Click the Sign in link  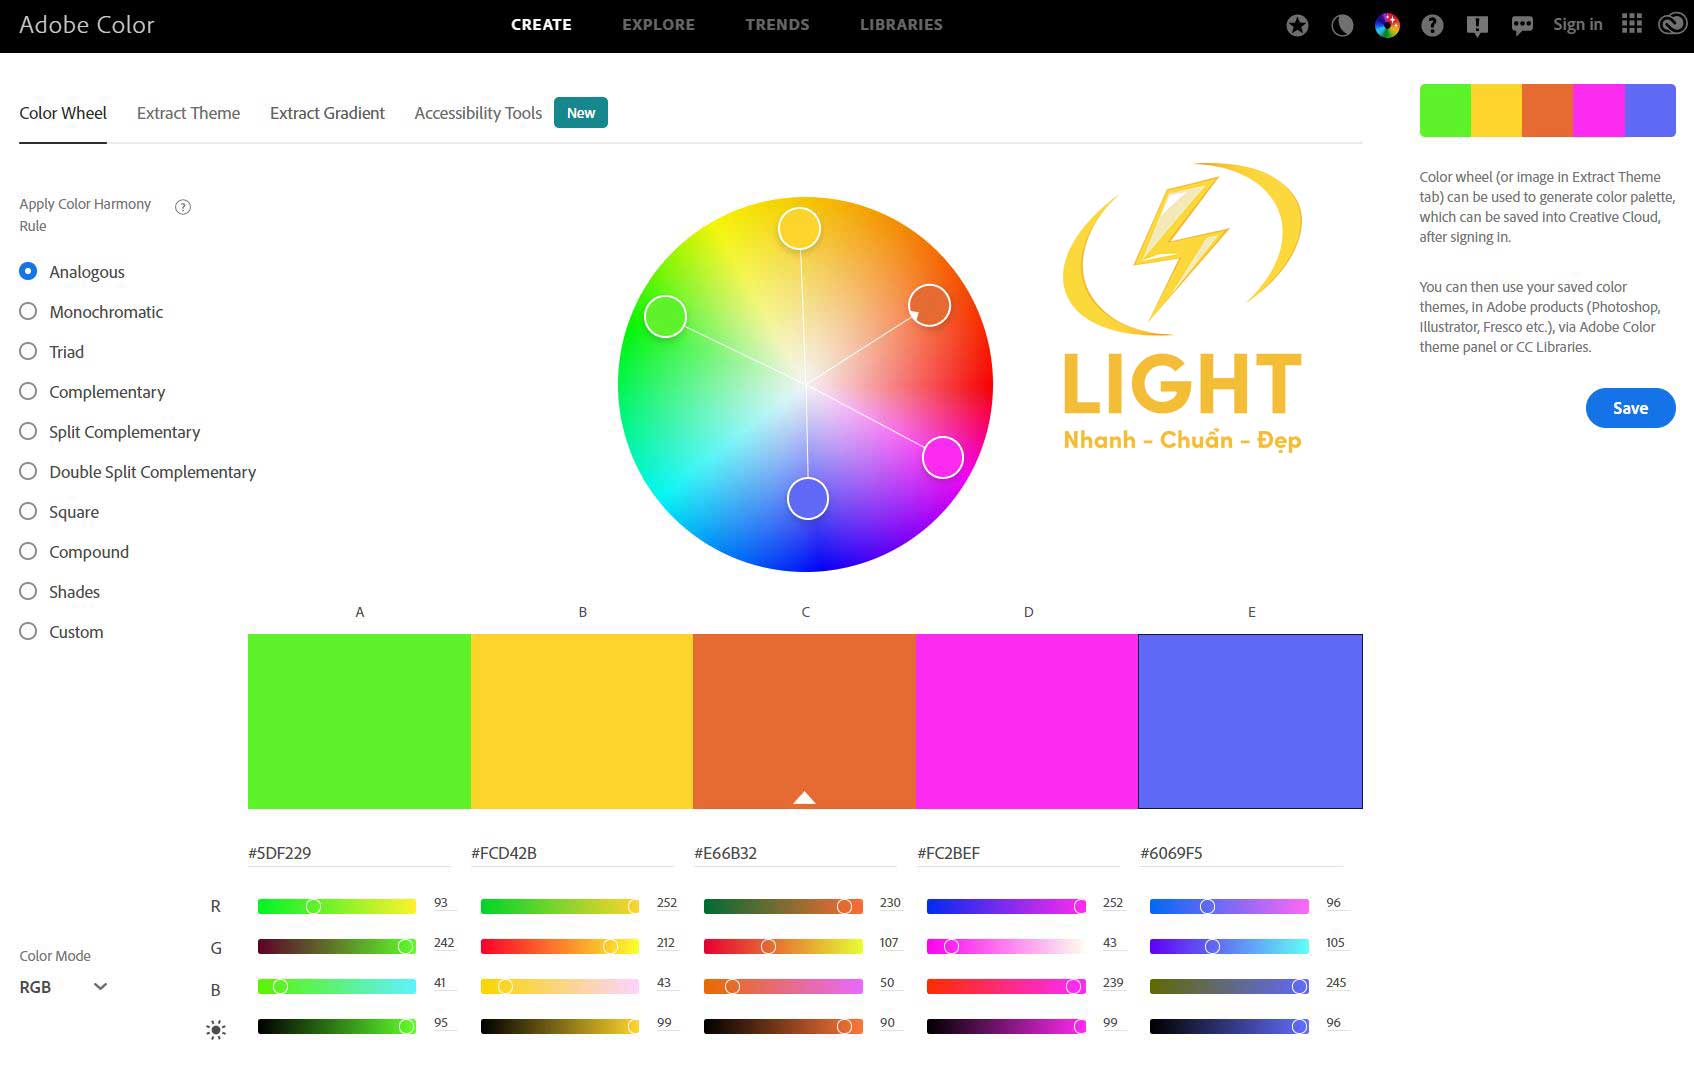tap(1577, 25)
